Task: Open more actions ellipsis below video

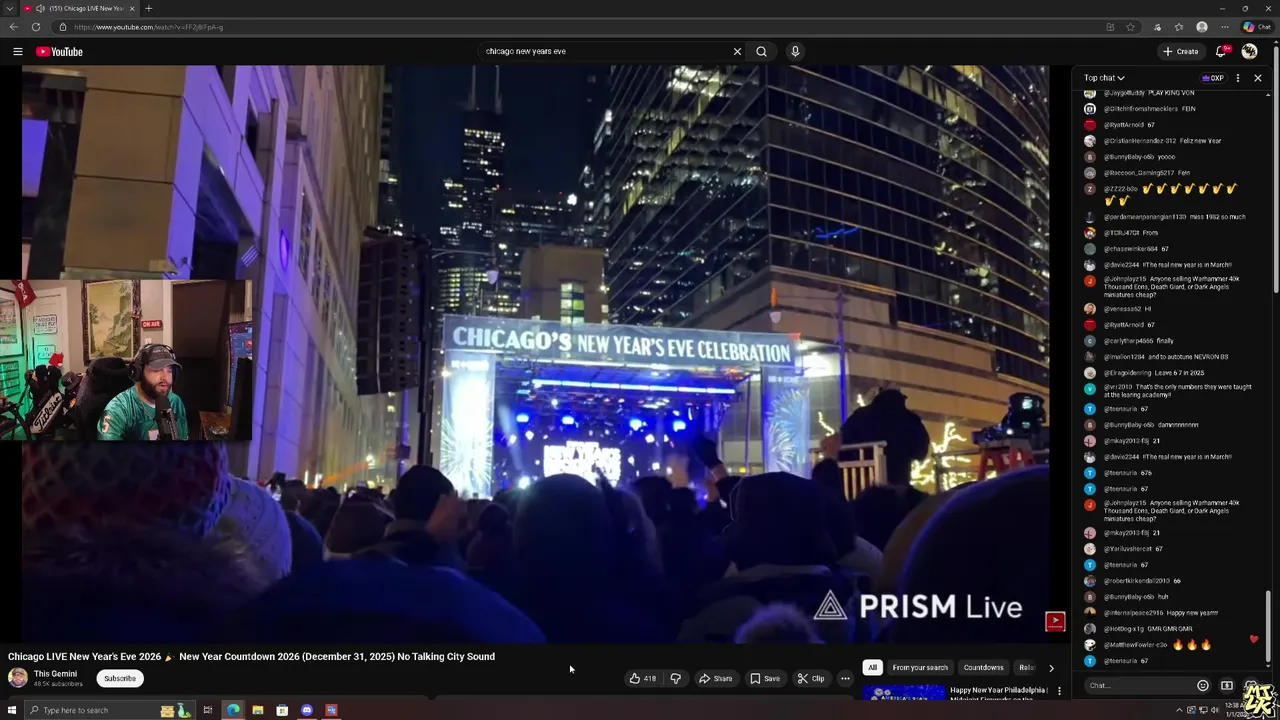Action: point(845,678)
